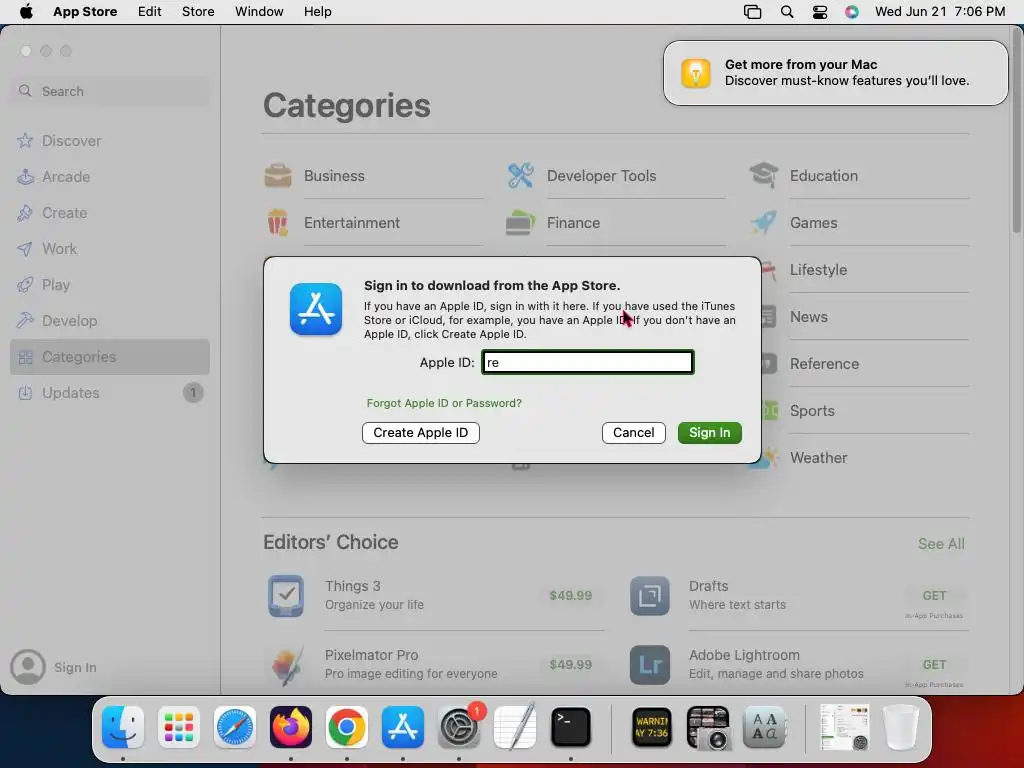
Task: Open Image Capture from the Dock
Action: pyautogui.click(x=708, y=727)
